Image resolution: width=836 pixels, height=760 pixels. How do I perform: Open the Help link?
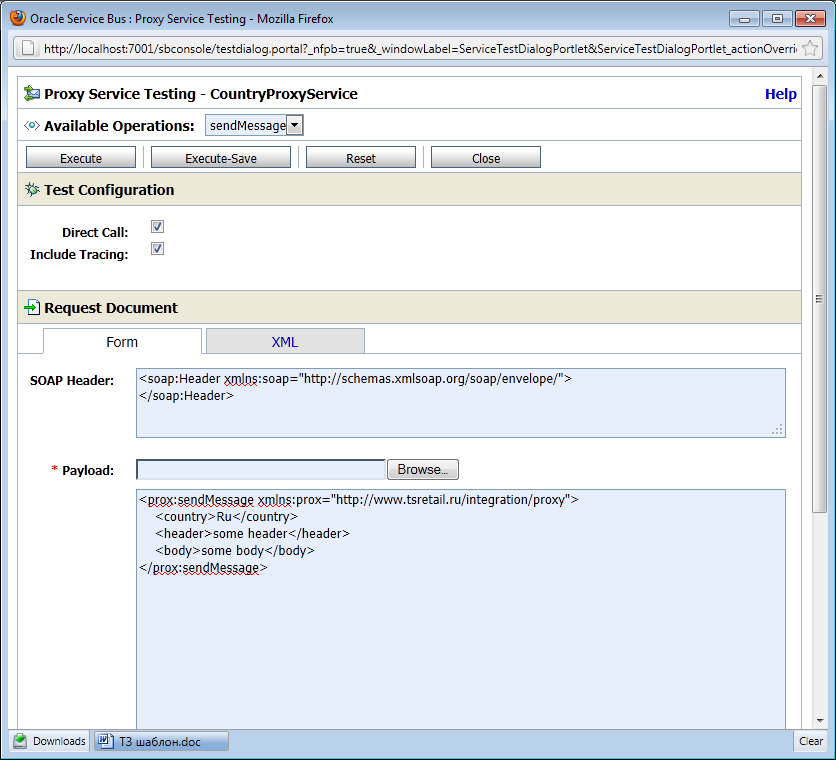pyautogui.click(x=781, y=94)
